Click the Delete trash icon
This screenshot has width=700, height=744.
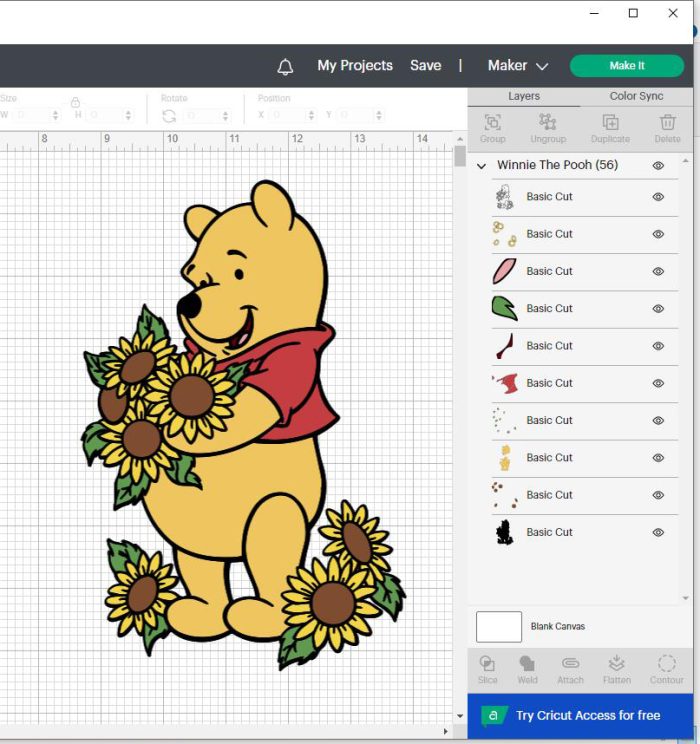click(667, 122)
